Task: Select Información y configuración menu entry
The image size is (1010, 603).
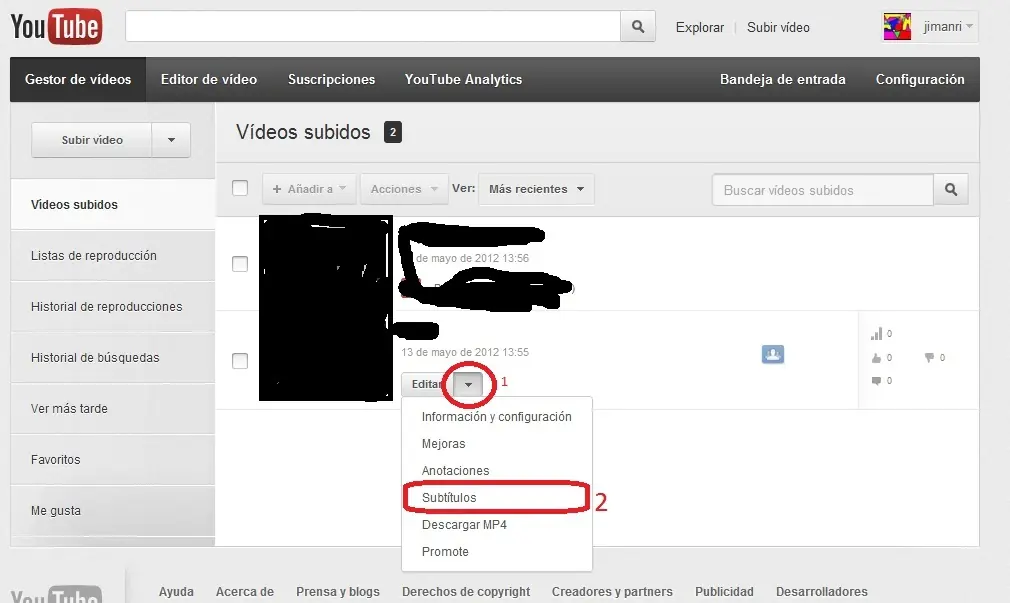Action: click(497, 417)
